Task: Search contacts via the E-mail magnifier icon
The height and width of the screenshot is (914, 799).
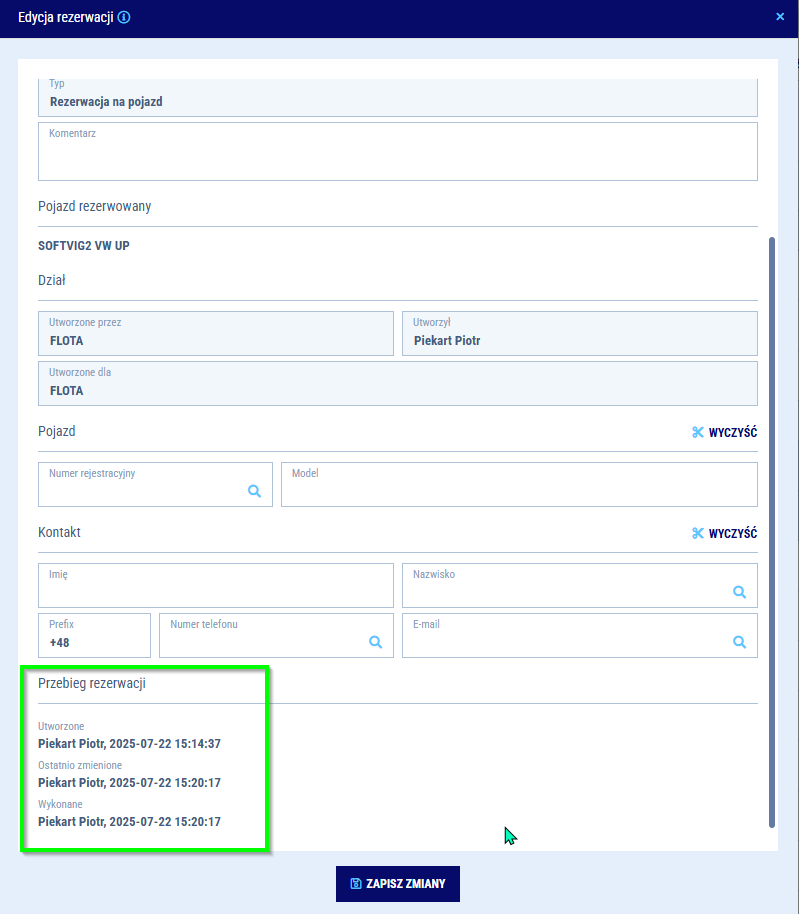Action: (x=739, y=642)
